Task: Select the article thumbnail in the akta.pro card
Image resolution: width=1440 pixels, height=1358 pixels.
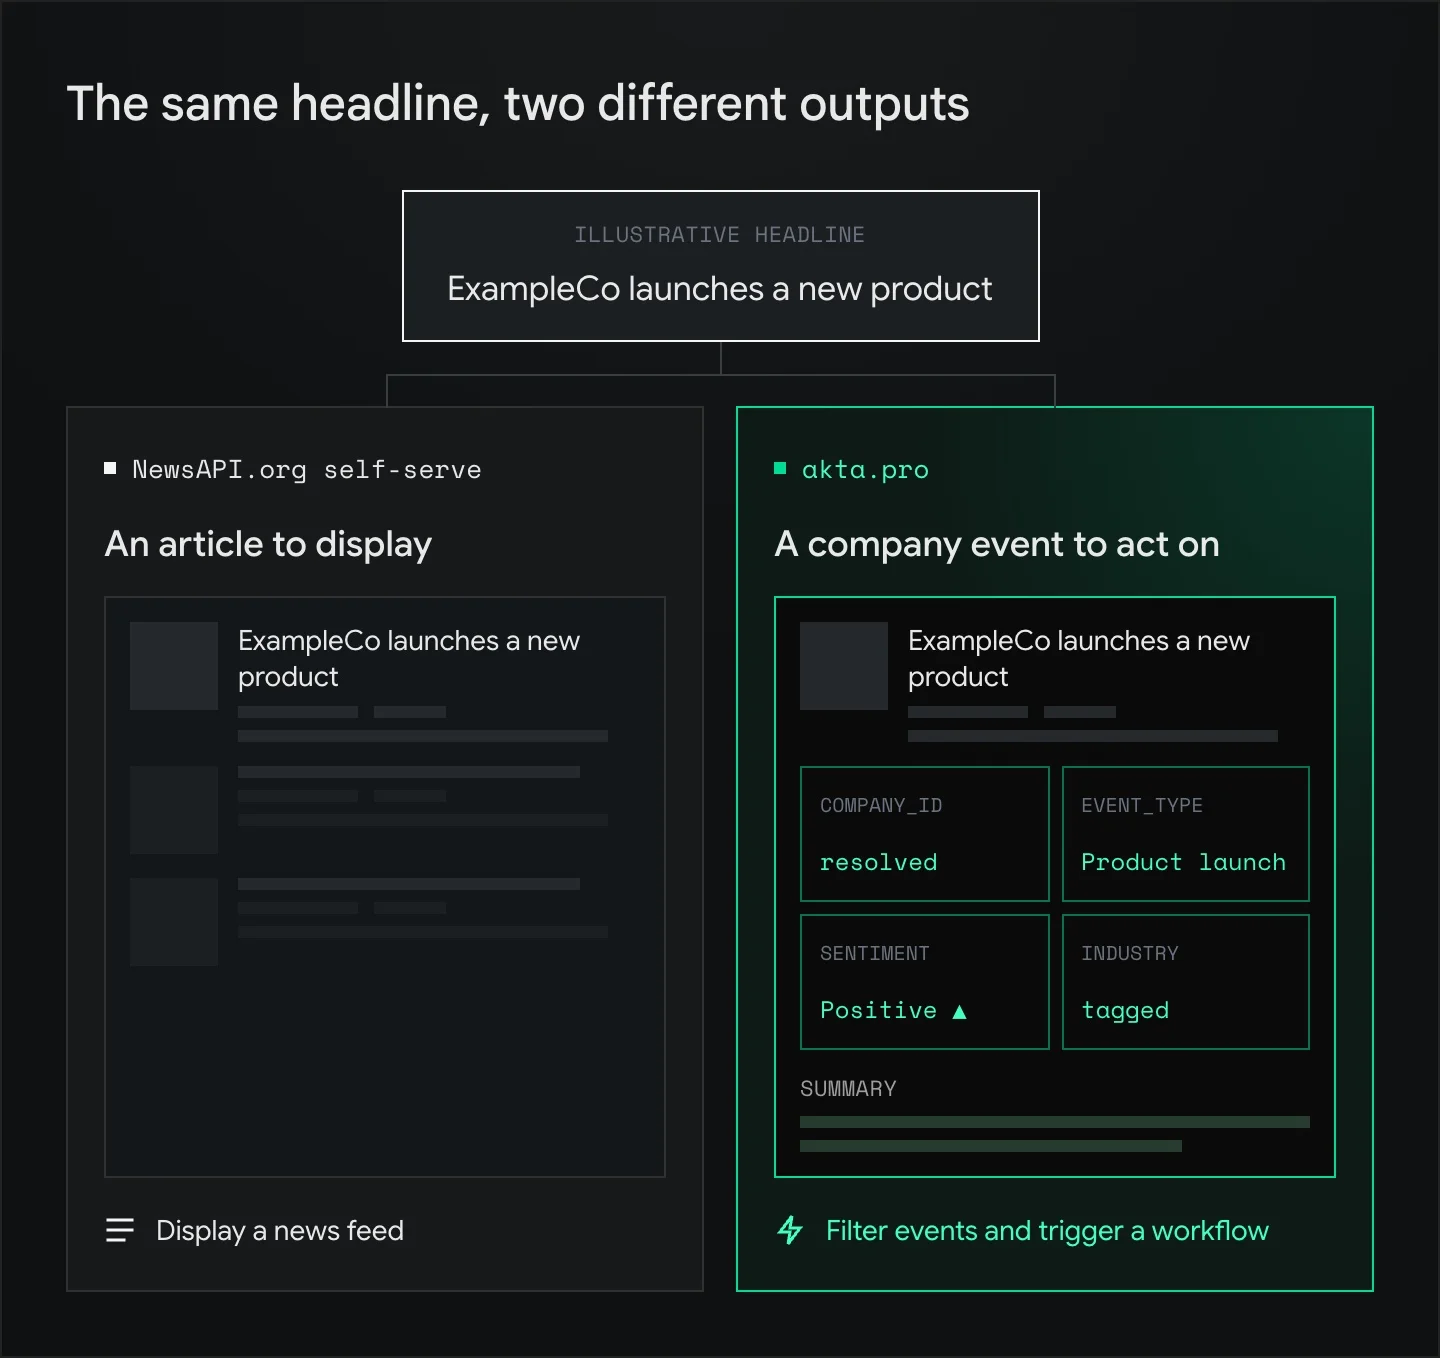Action: (844, 666)
